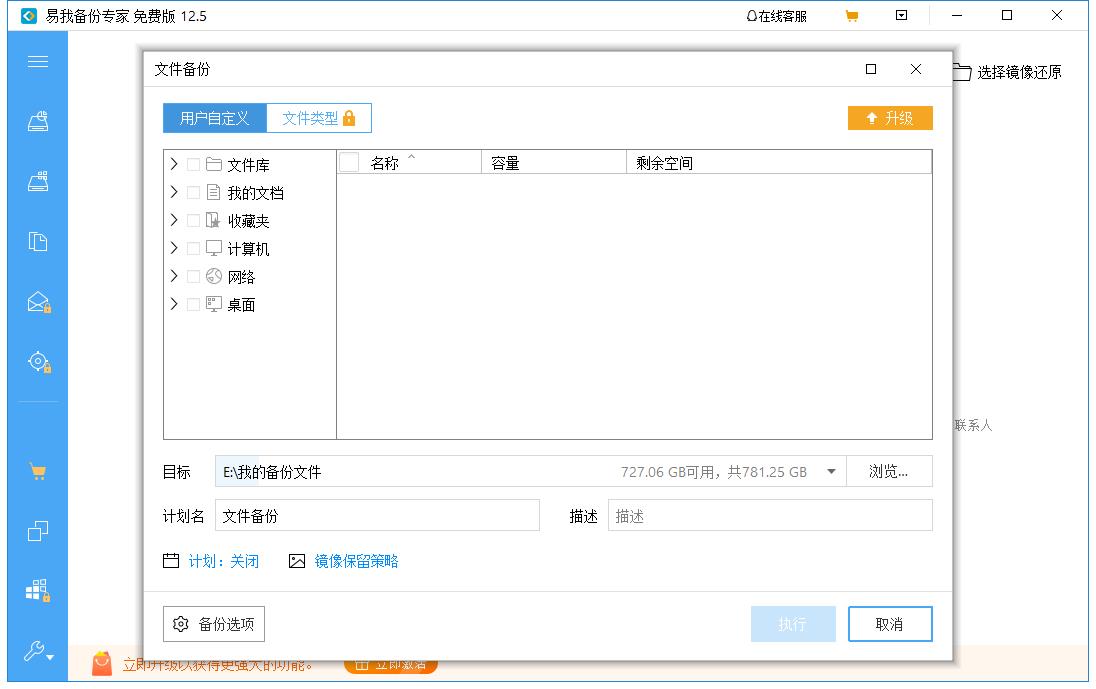Open 备份选项 backup options
This screenshot has height=689, width=1096.
(214, 624)
